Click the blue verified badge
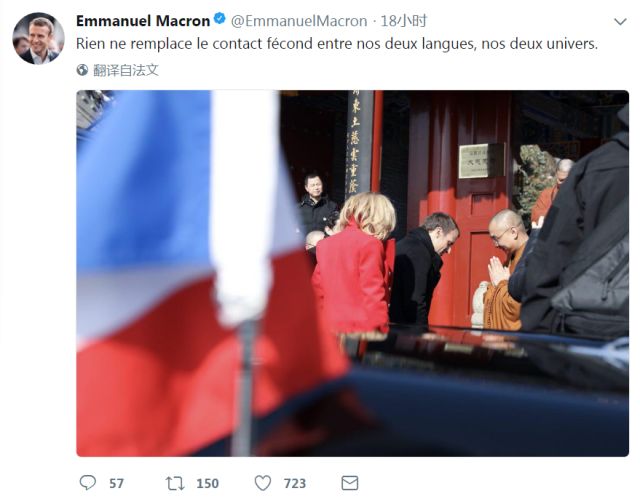 220,19
